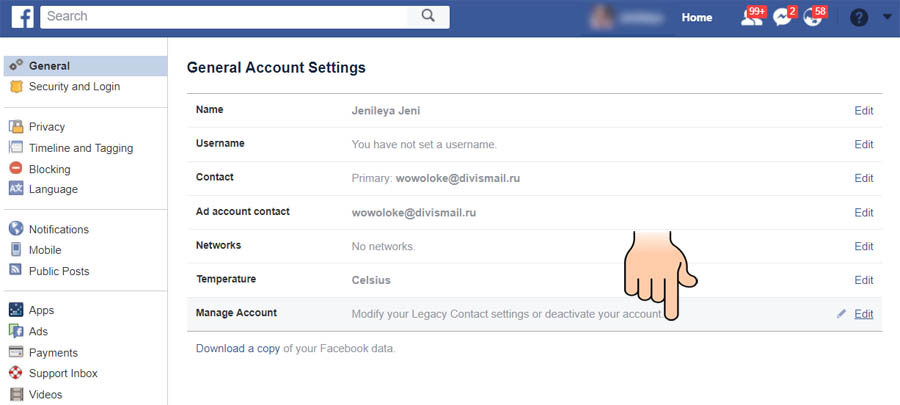The height and width of the screenshot is (405, 900).
Task: Click the General gears icon in sidebar
Action: pyautogui.click(x=17, y=66)
